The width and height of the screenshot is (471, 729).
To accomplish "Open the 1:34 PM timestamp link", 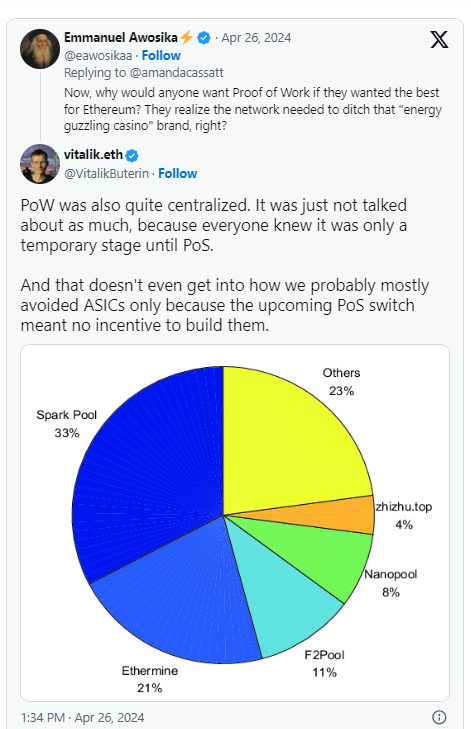I will tap(83, 717).
